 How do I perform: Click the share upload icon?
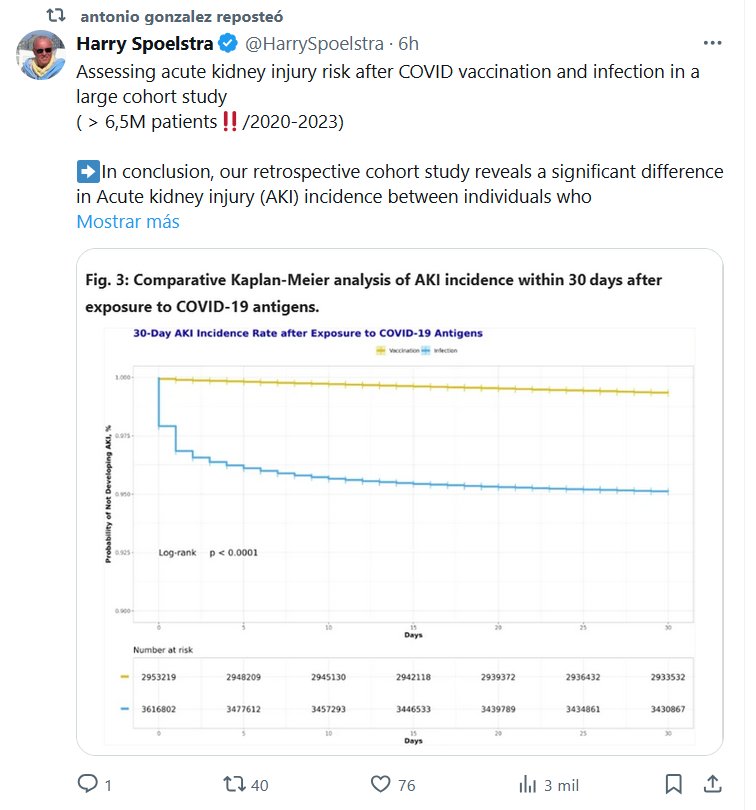pos(712,785)
